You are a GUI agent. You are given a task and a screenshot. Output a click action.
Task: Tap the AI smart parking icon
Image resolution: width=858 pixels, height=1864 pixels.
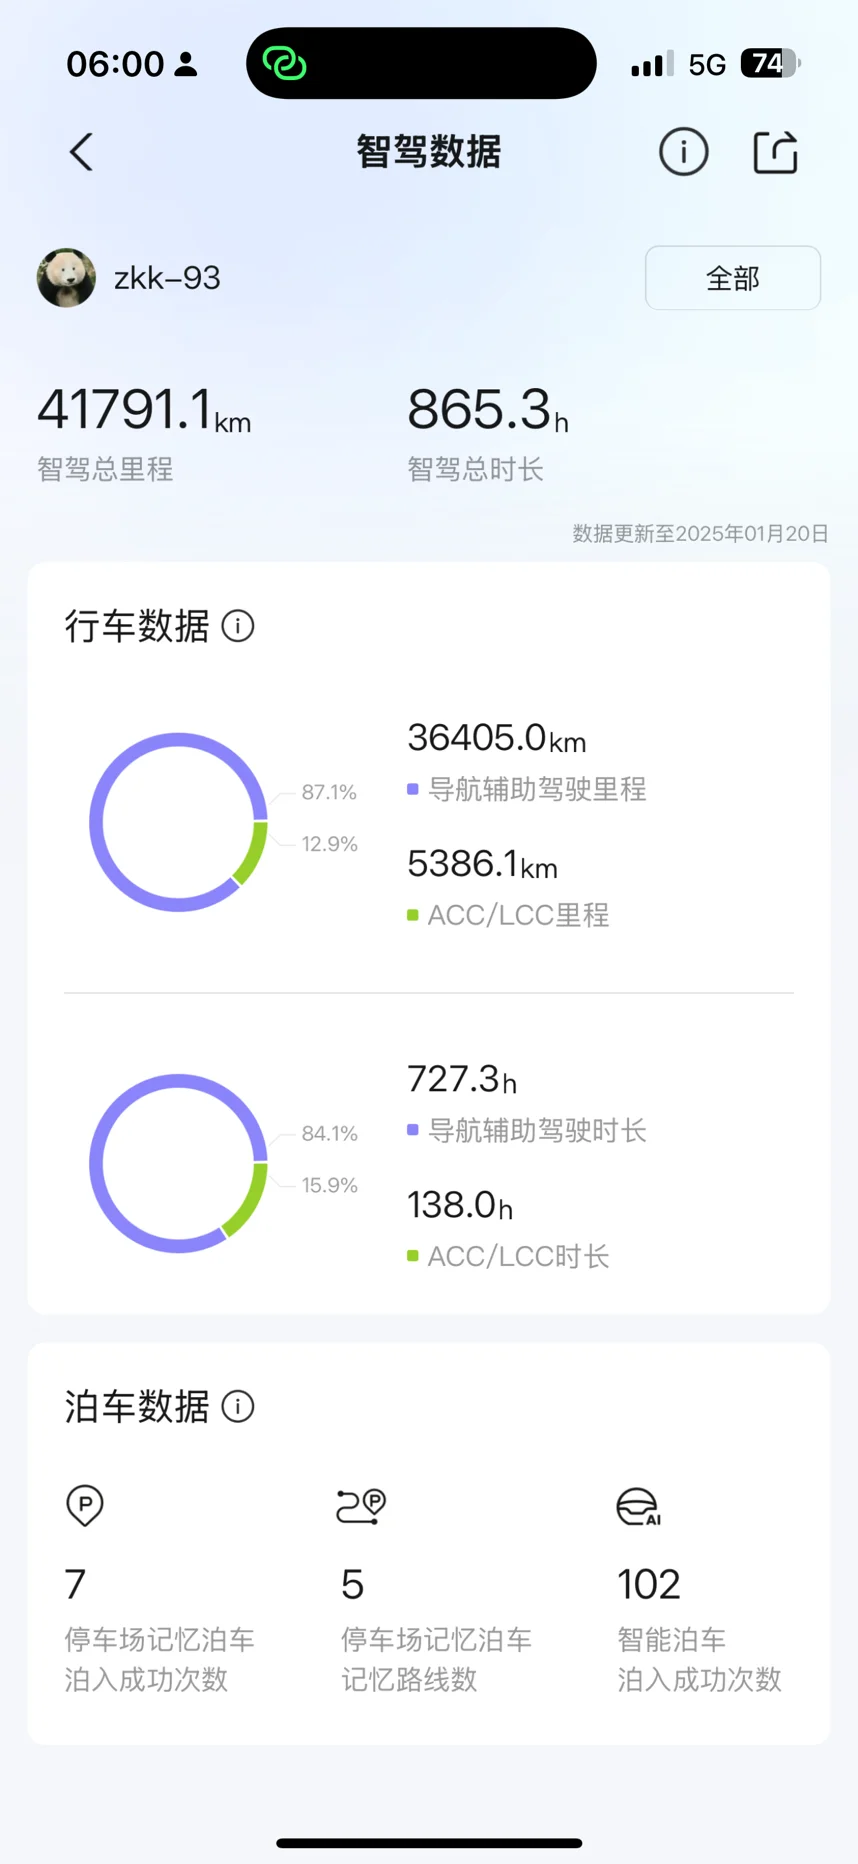click(x=638, y=1507)
